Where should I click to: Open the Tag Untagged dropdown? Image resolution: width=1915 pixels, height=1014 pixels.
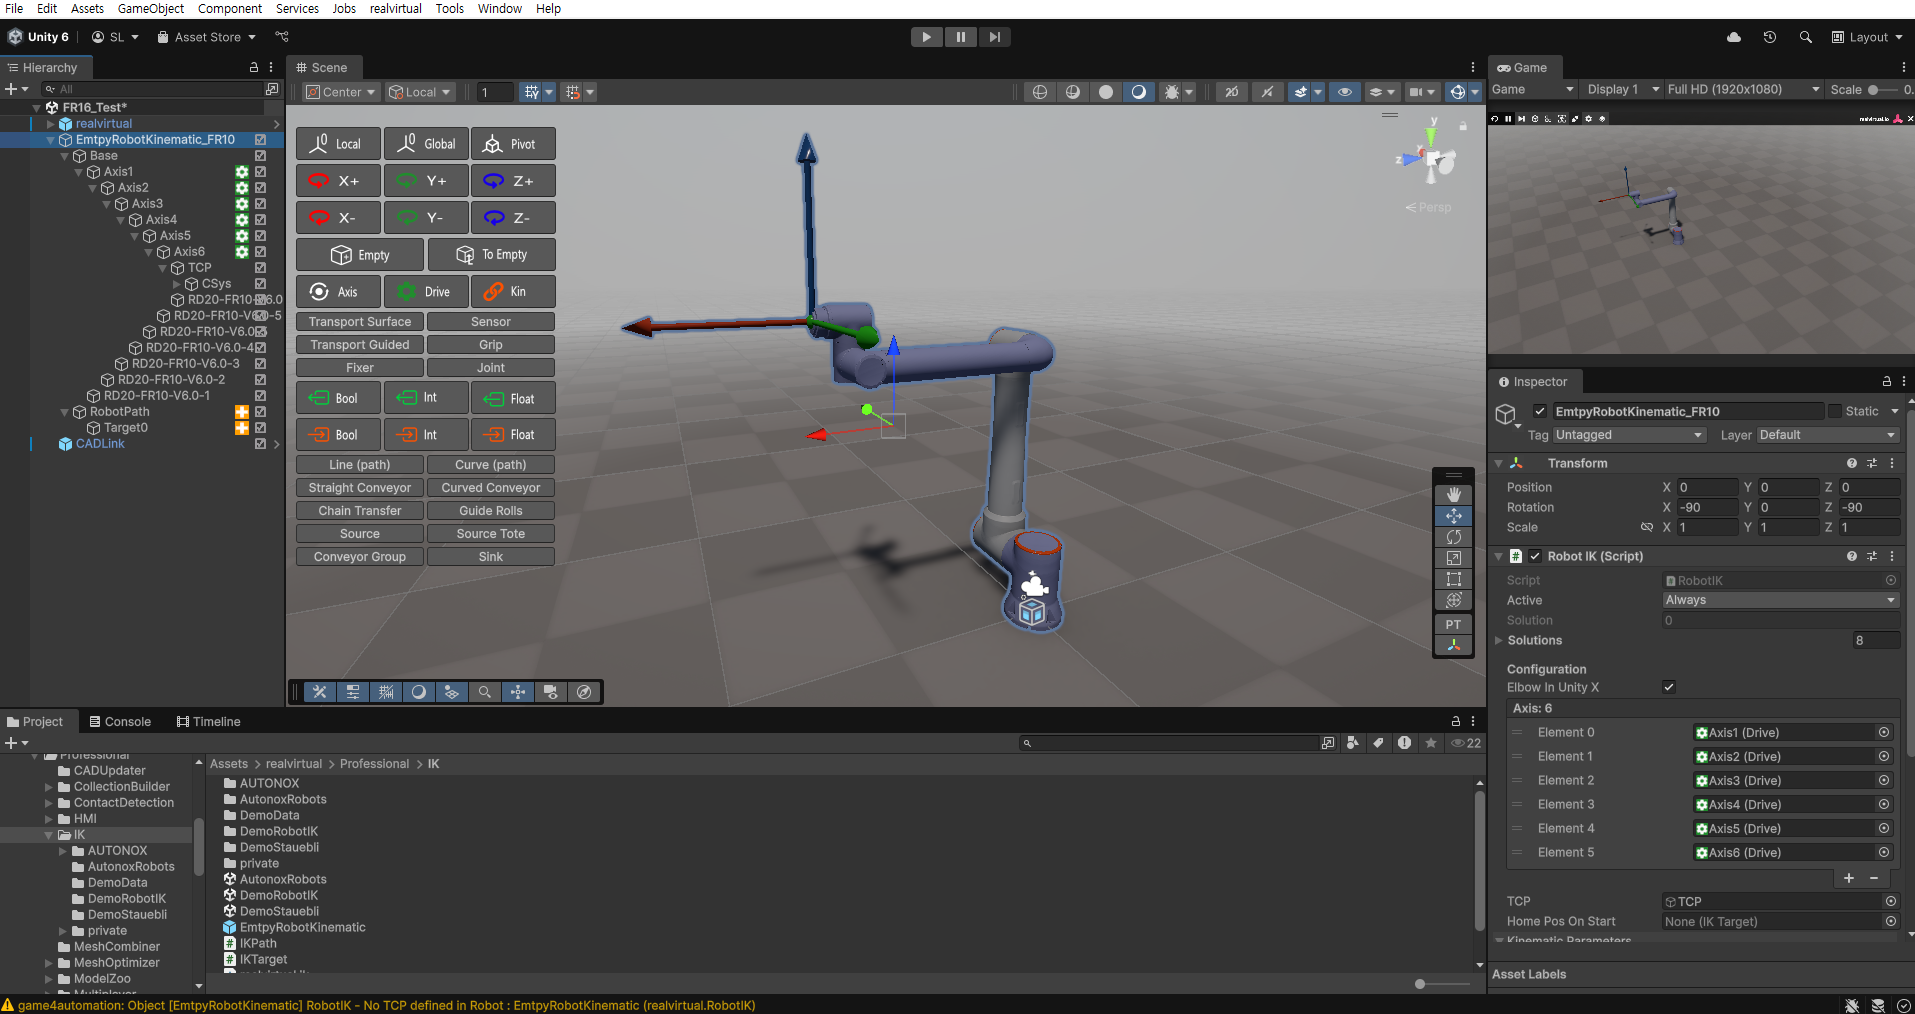pos(1629,435)
